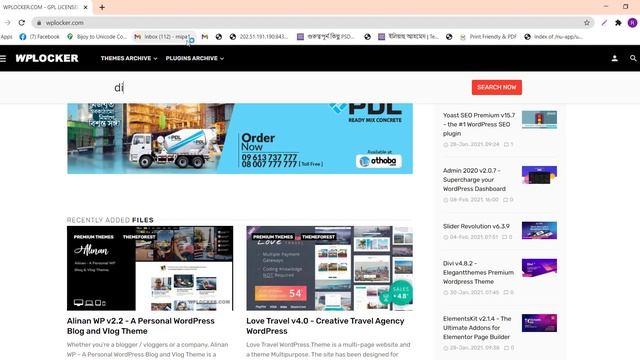Open the Alinan WP theme thumbnail
640x360 pixels.
point(150,268)
